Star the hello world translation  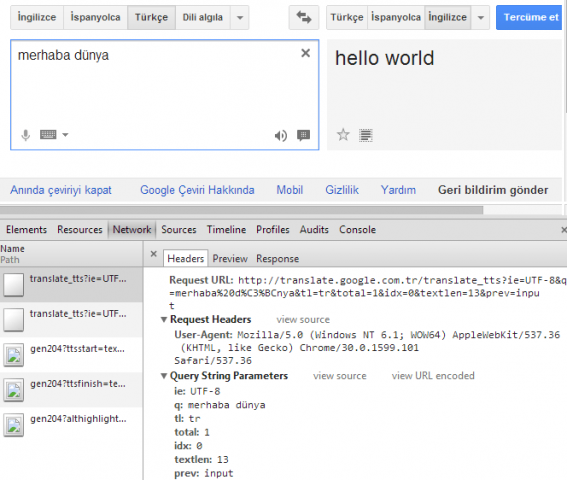coord(343,135)
